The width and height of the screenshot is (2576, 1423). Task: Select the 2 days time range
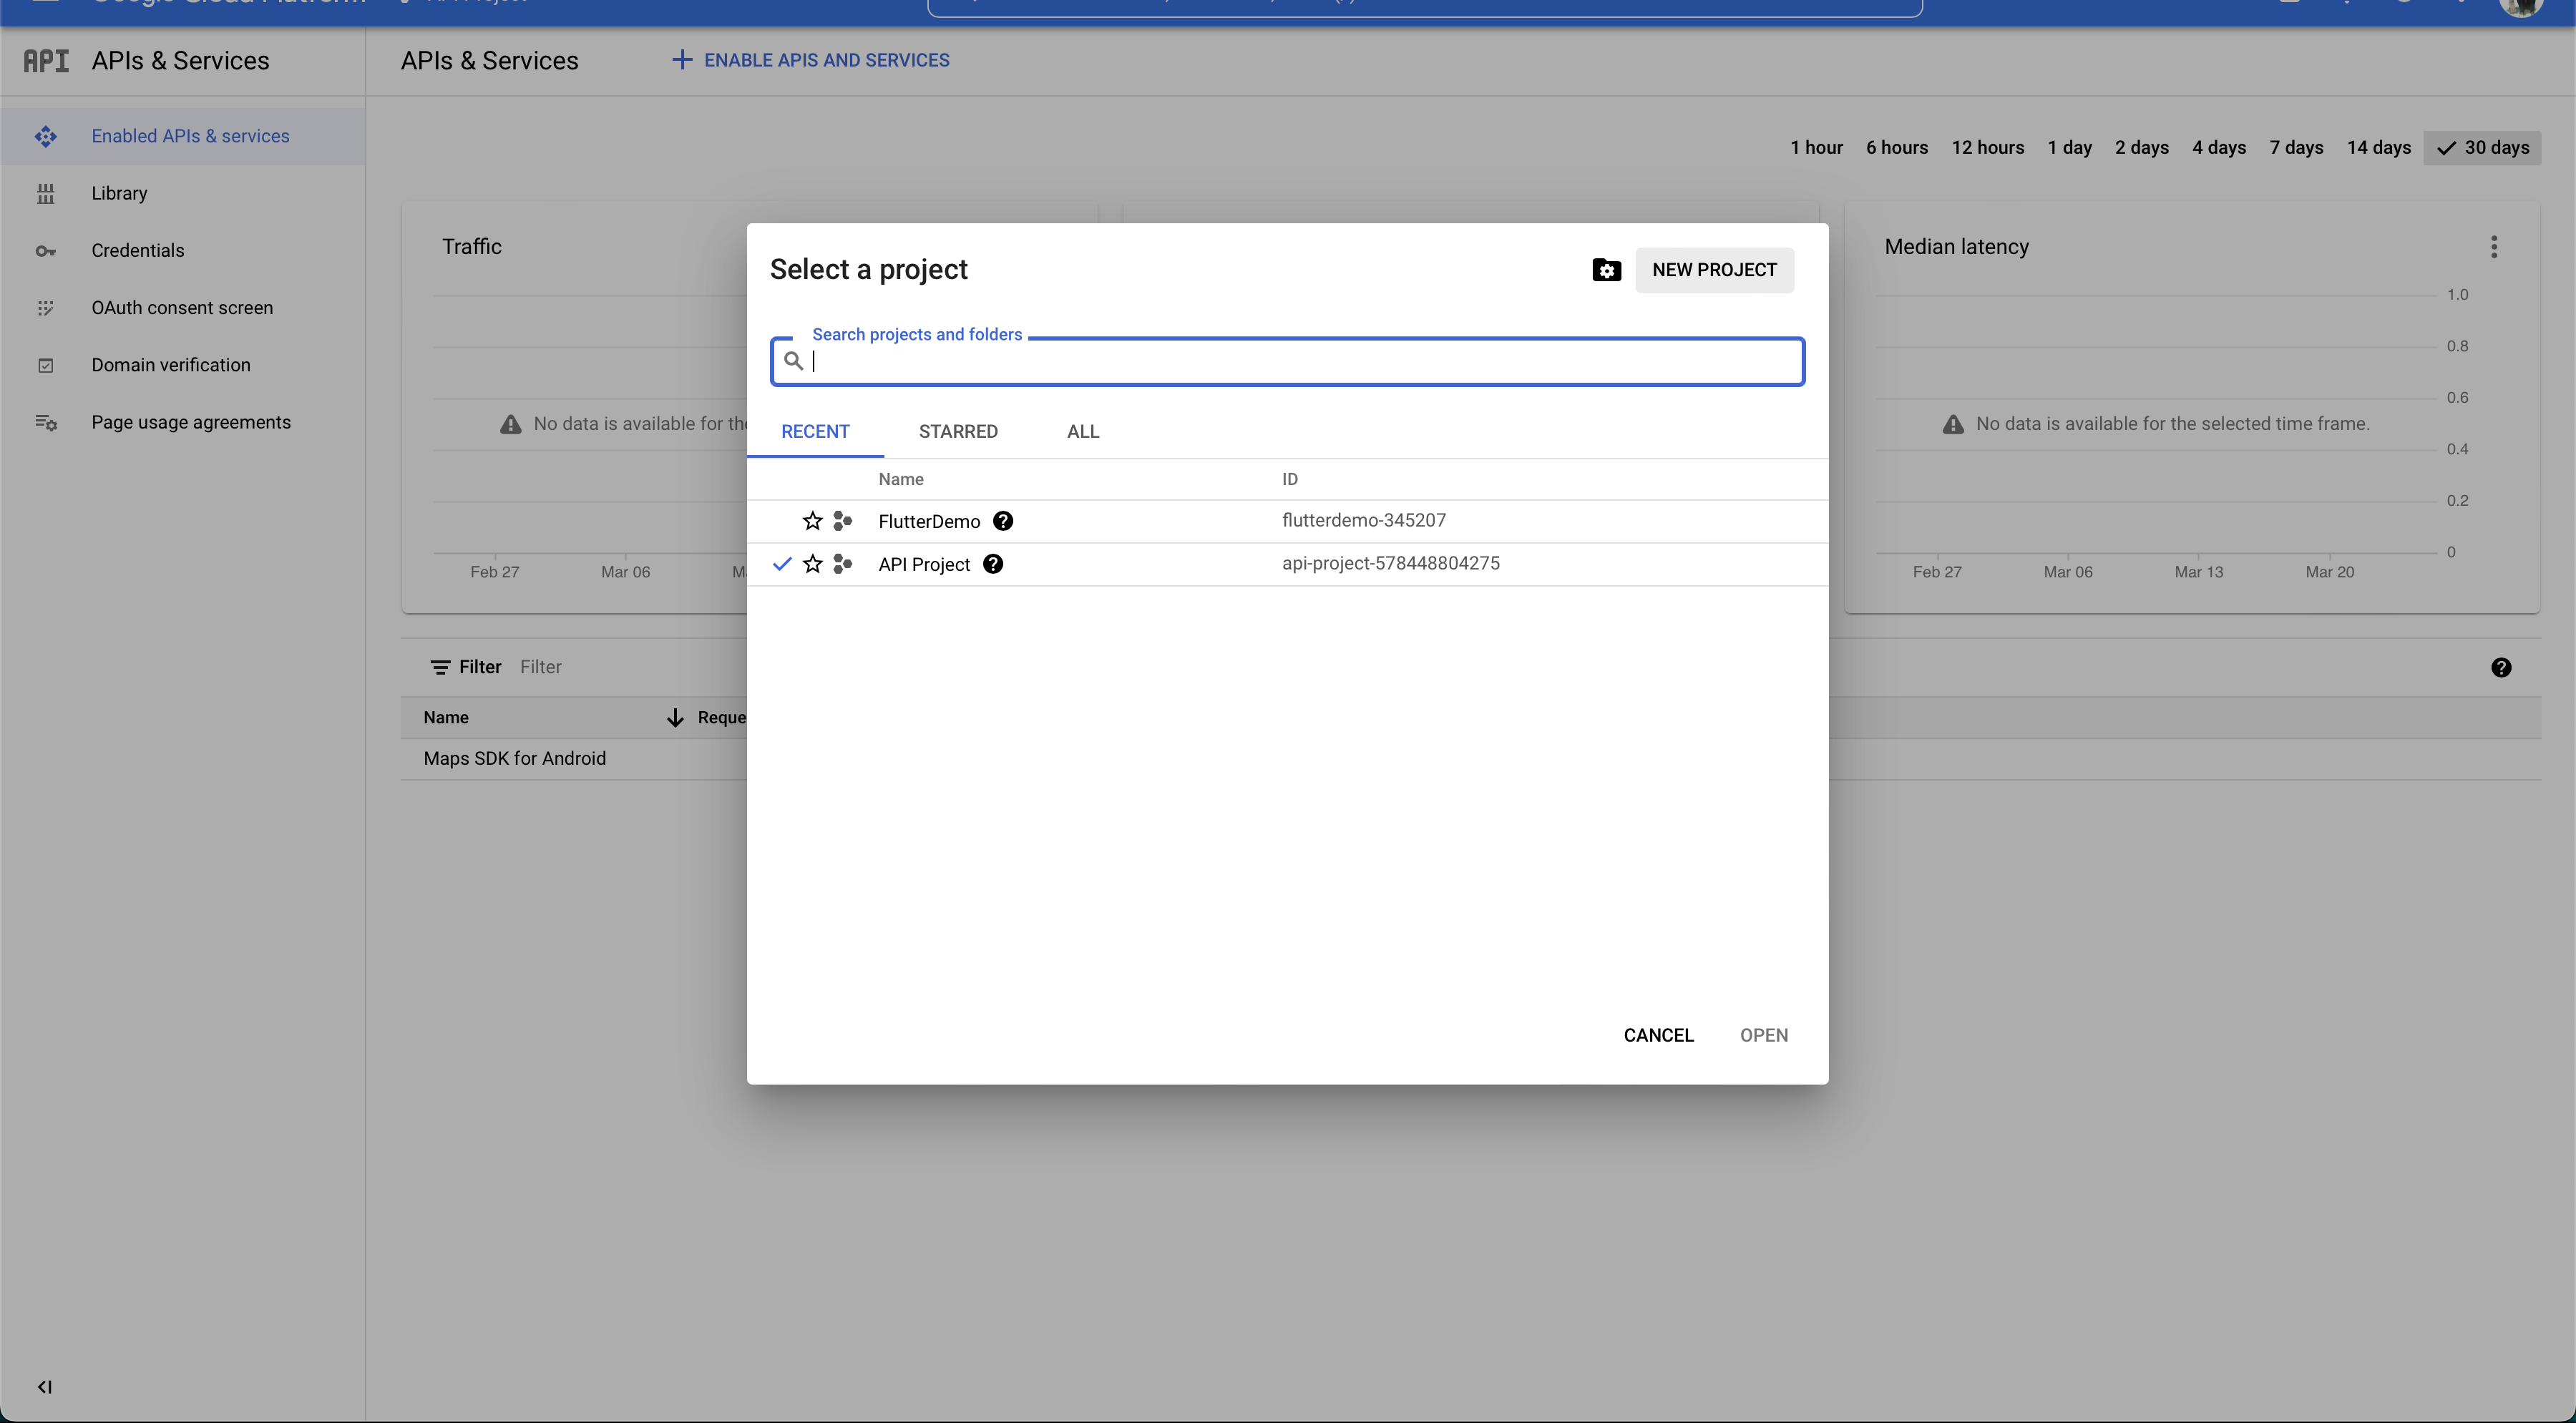pyautogui.click(x=2142, y=148)
